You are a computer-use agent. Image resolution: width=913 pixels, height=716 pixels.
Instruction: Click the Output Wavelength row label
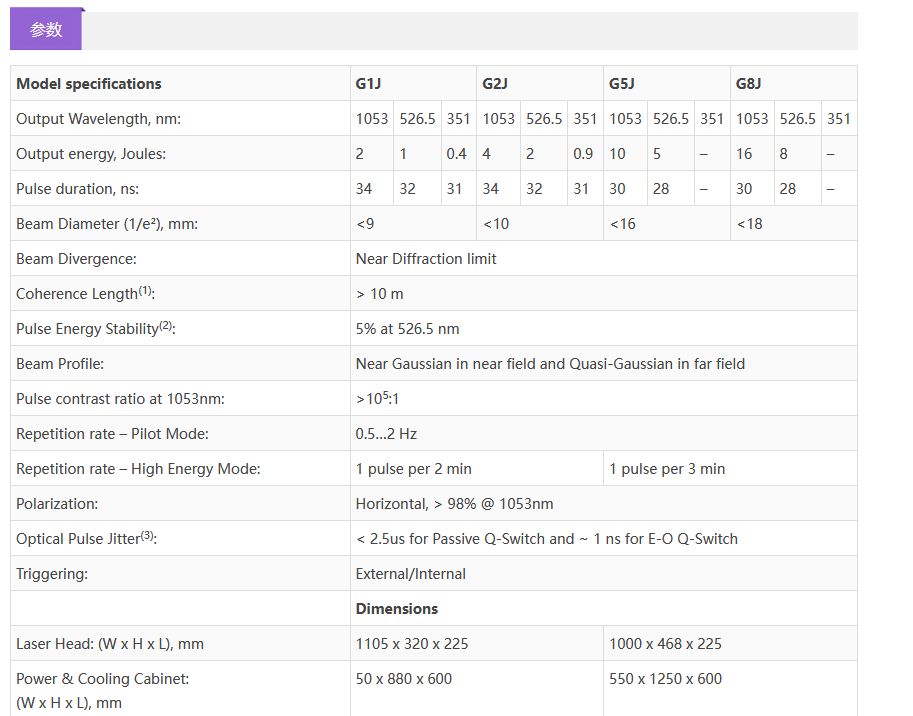(x=98, y=119)
